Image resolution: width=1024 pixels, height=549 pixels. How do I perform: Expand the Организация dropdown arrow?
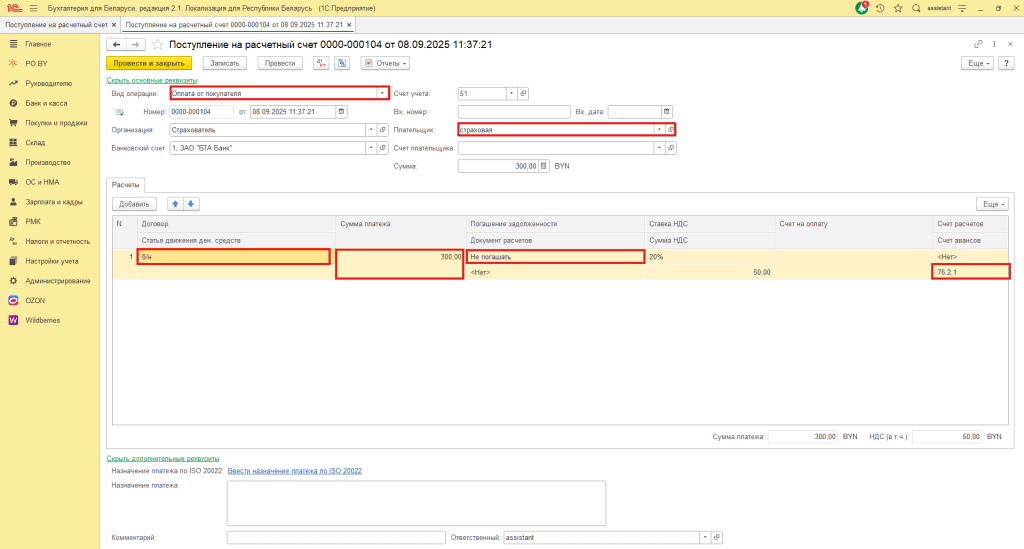click(x=371, y=130)
